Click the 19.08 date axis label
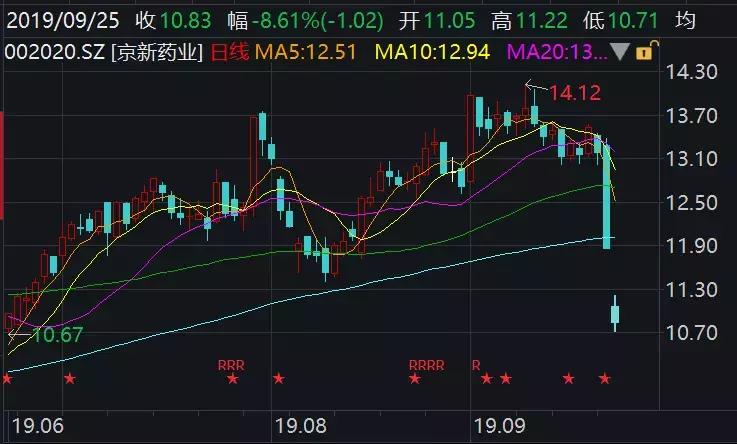Viewport: 737px width, 444px height. (x=300, y=426)
